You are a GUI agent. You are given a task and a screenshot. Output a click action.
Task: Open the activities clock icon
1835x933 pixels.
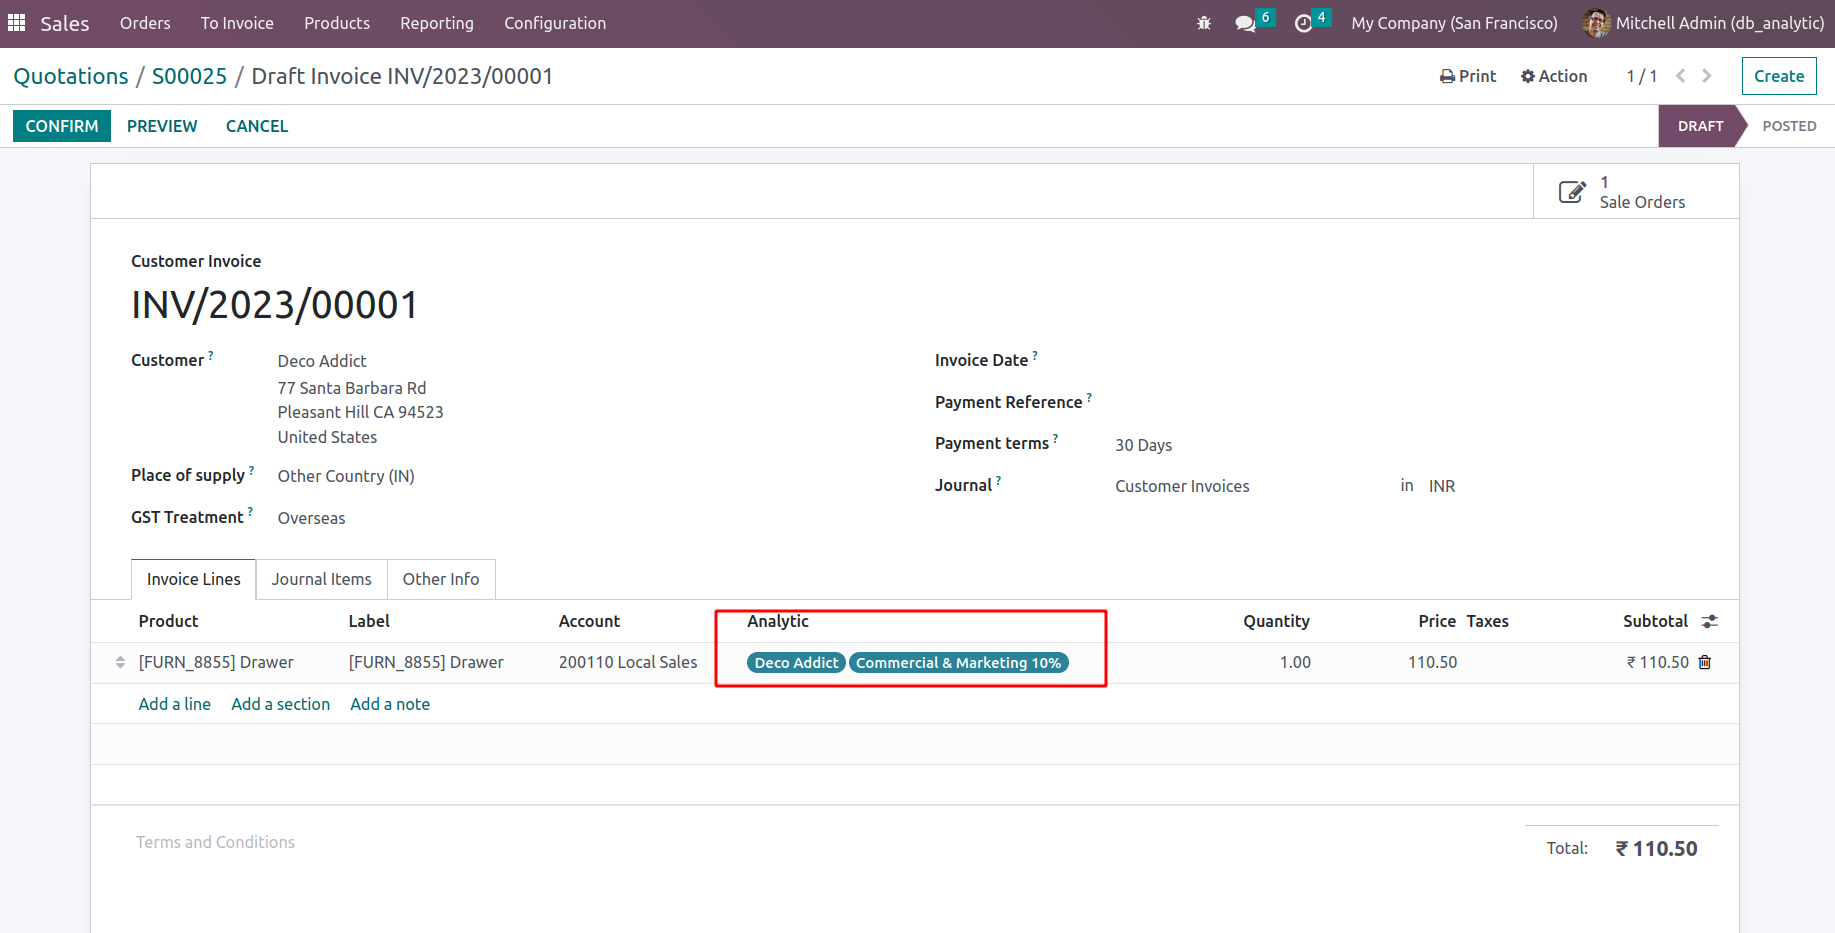click(x=1303, y=23)
